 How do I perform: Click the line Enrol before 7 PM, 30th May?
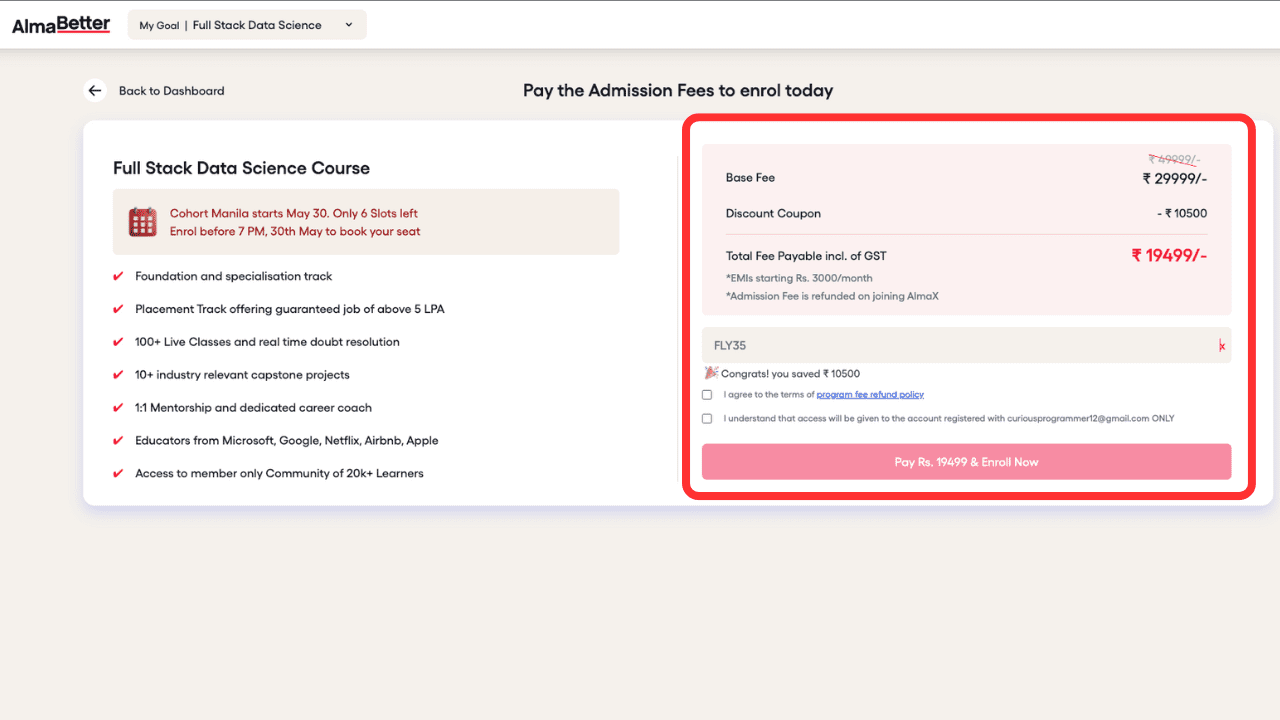[x=295, y=232]
